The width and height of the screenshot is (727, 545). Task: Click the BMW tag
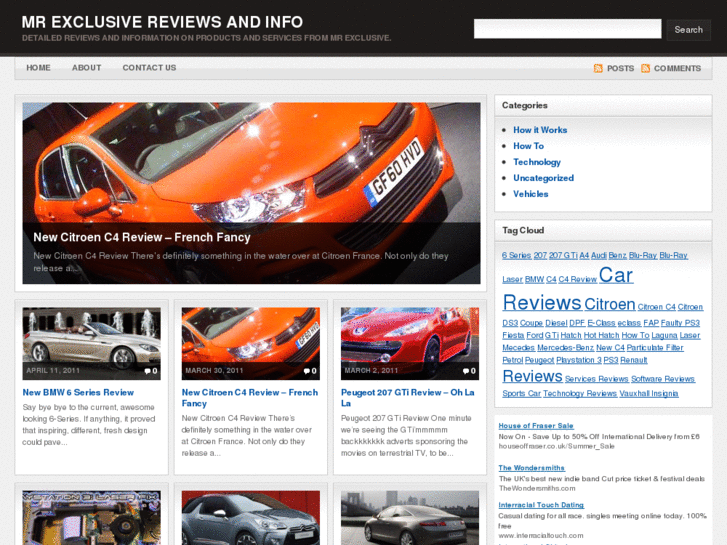click(534, 280)
